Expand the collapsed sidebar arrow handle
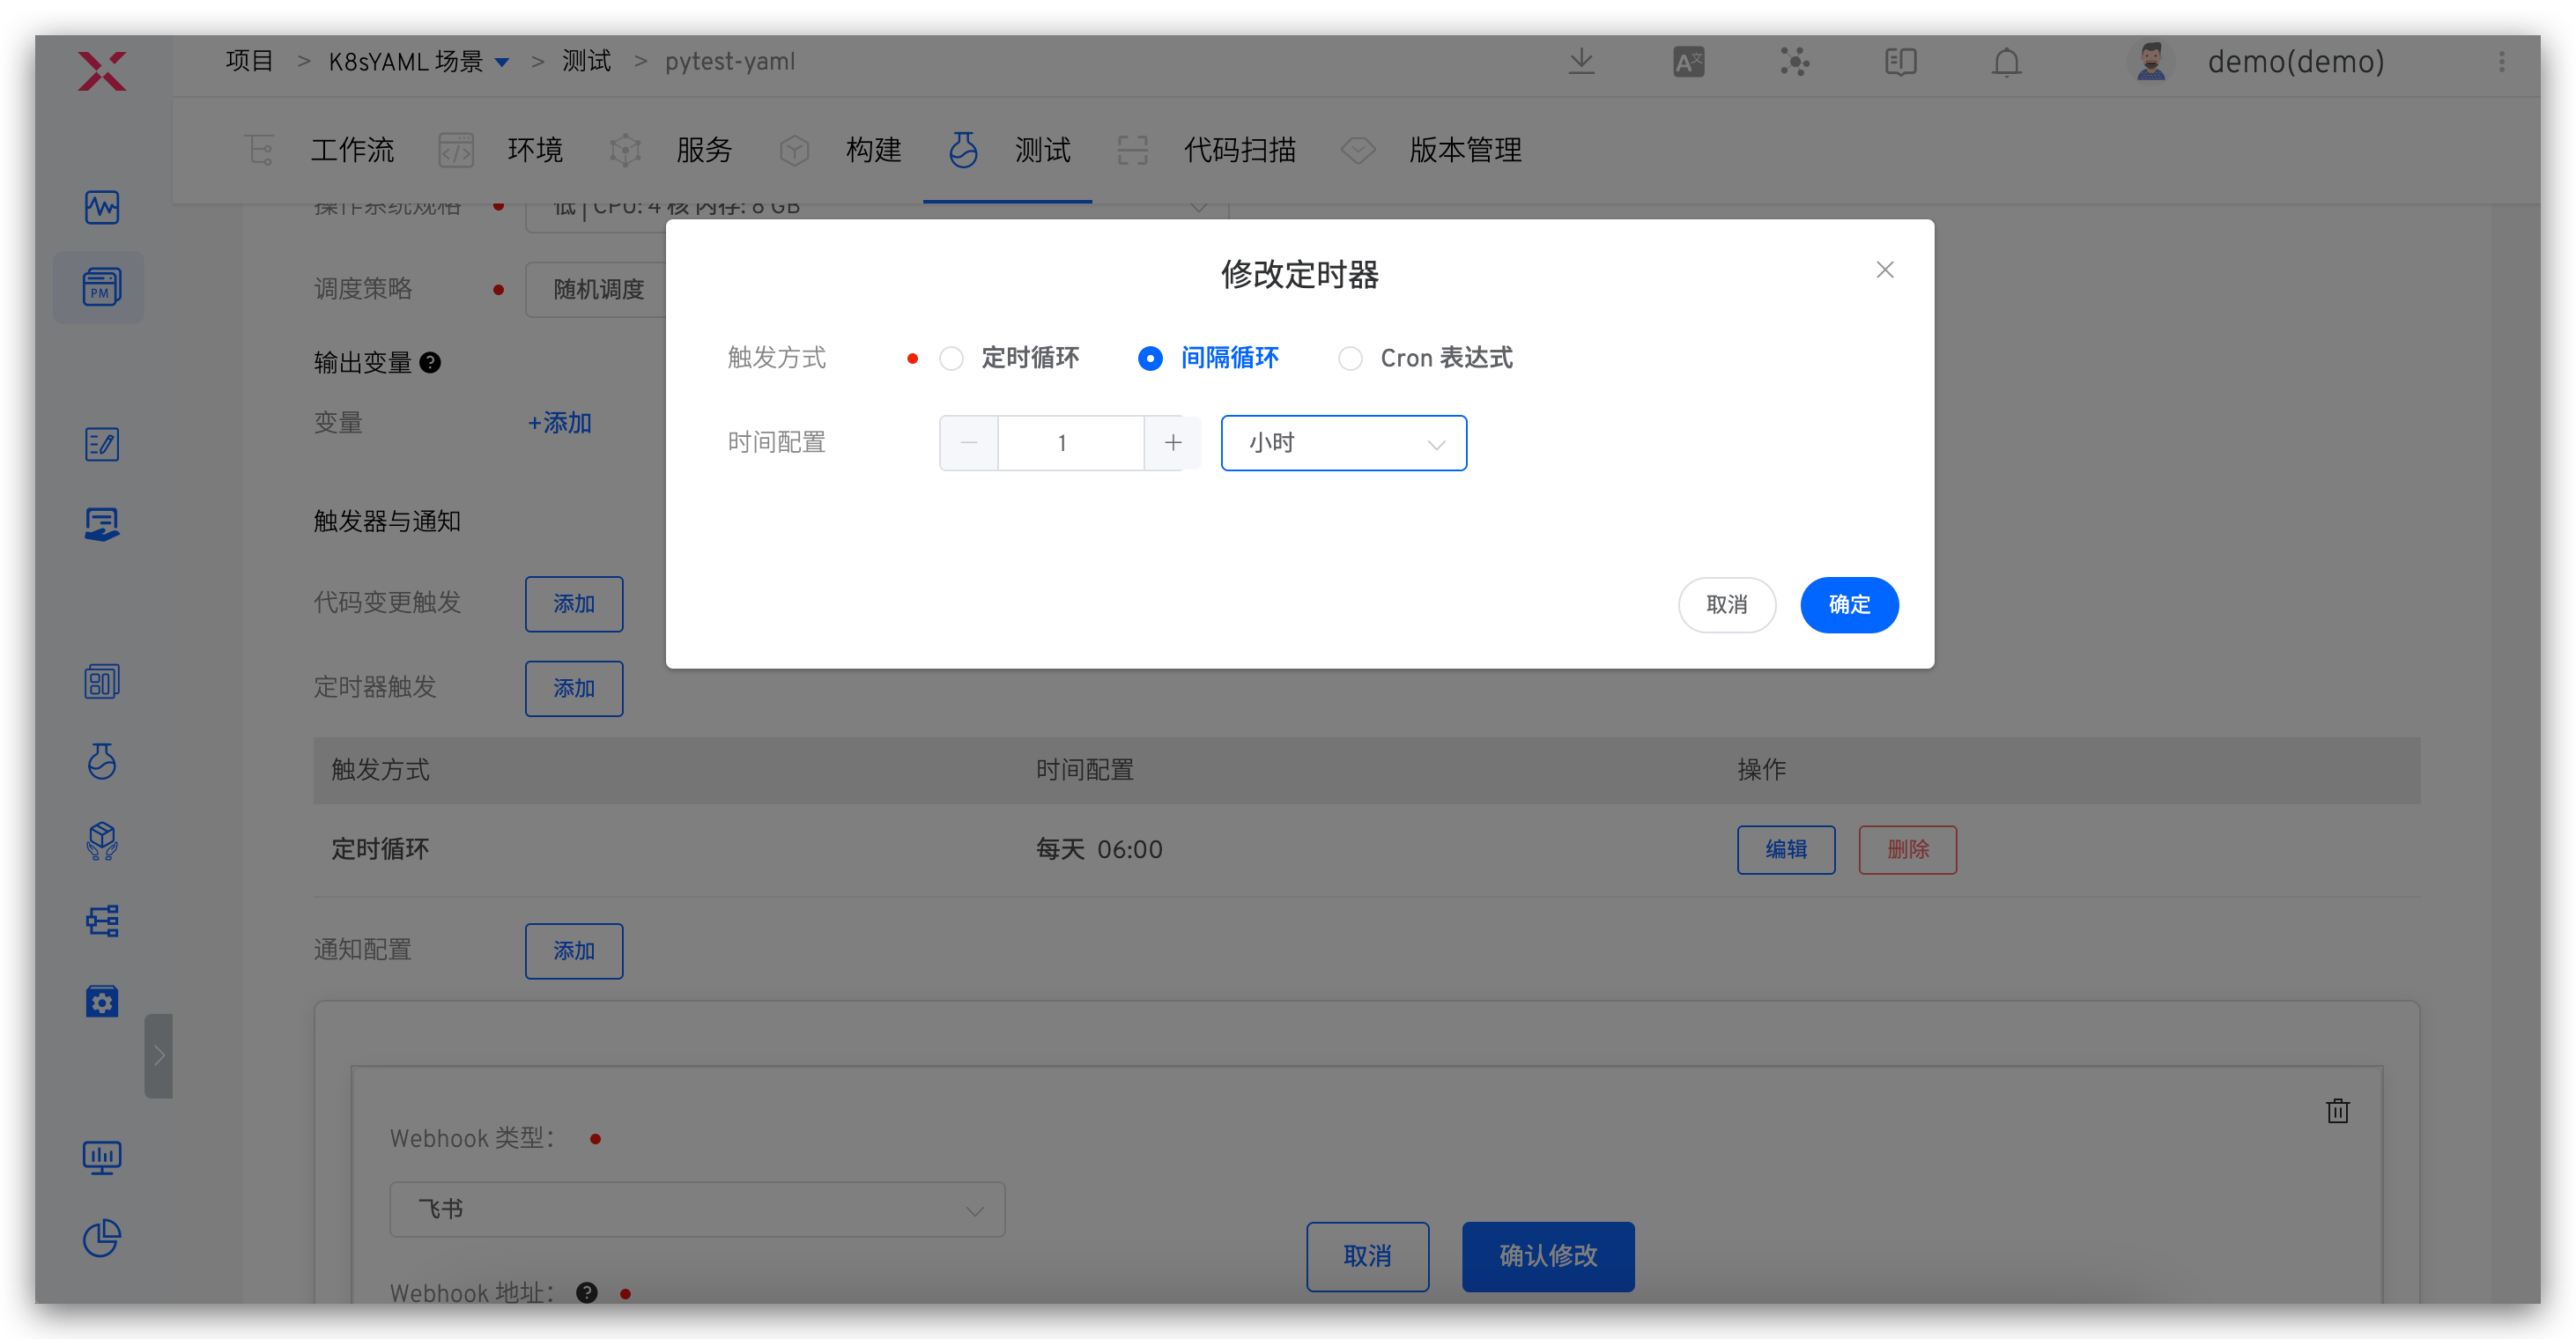This screenshot has height=1339, width=2576. [x=158, y=1055]
